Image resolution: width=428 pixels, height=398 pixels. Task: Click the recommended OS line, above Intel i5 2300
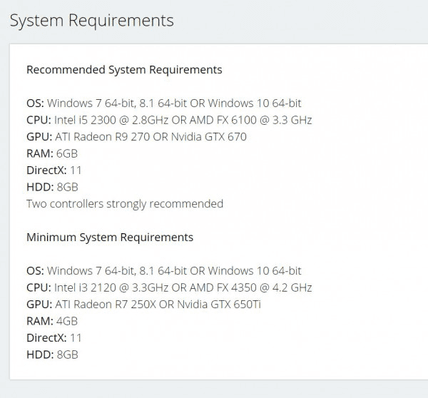[164, 103]
